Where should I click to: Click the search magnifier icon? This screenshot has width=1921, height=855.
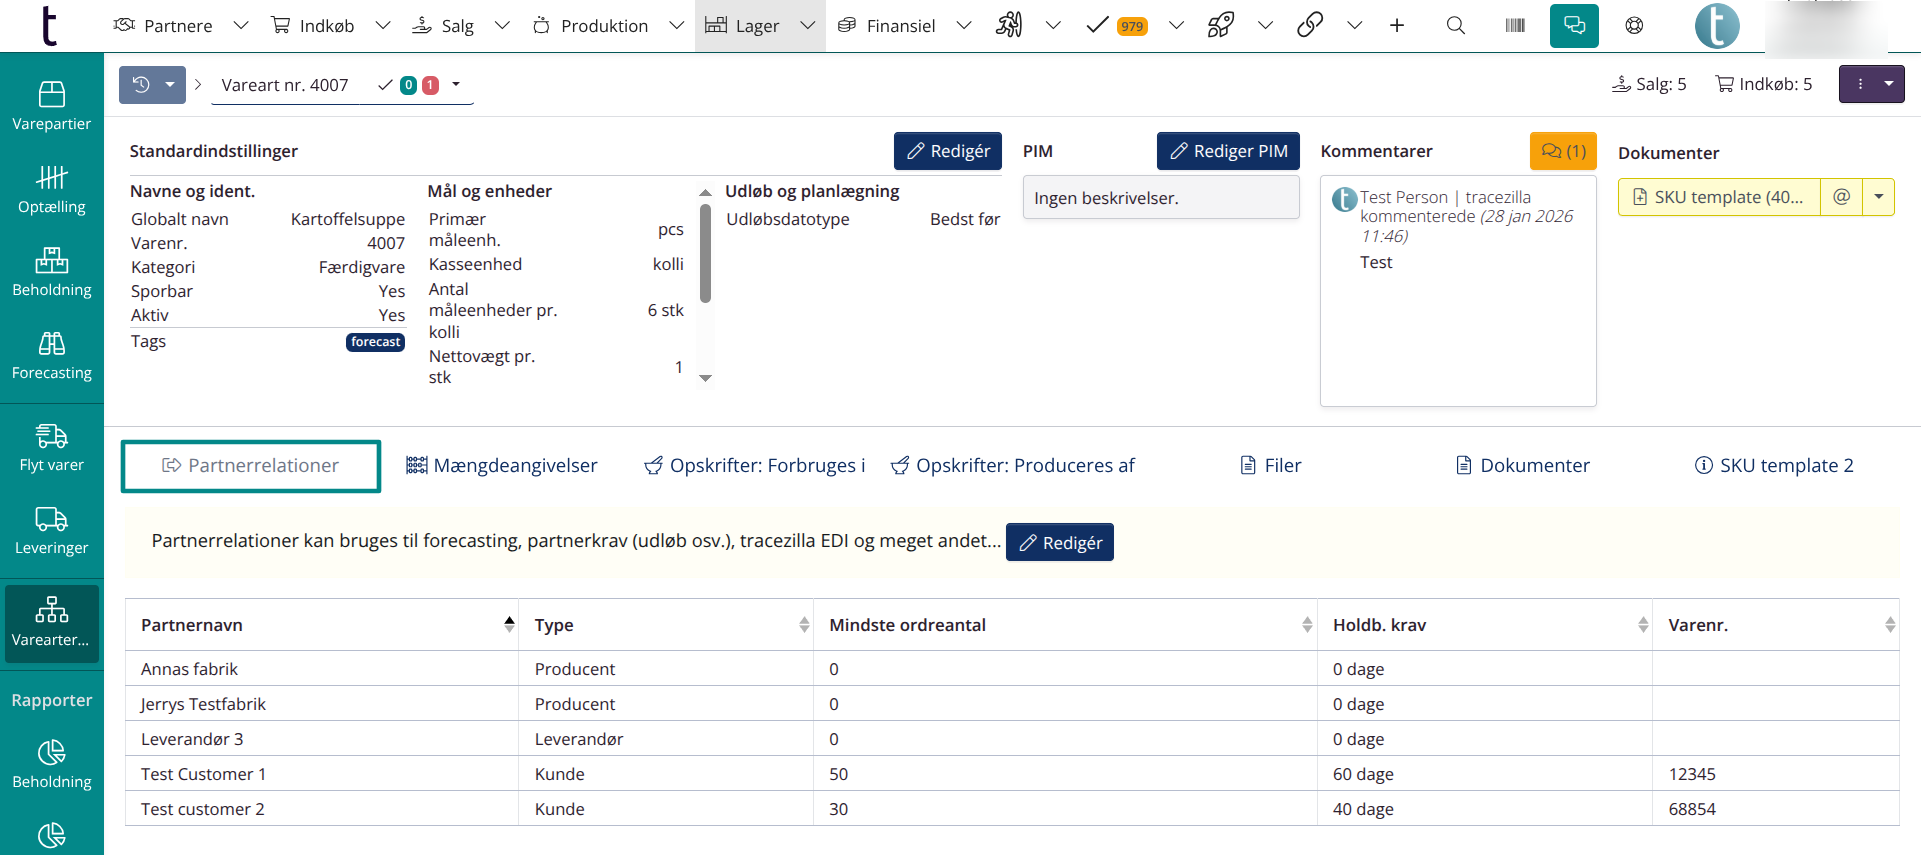1455,26
